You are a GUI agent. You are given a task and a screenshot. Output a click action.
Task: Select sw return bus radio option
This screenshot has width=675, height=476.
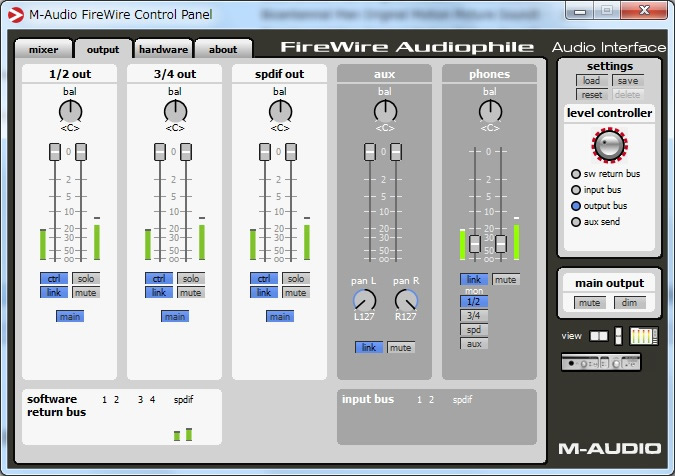(x=576, y=174)
